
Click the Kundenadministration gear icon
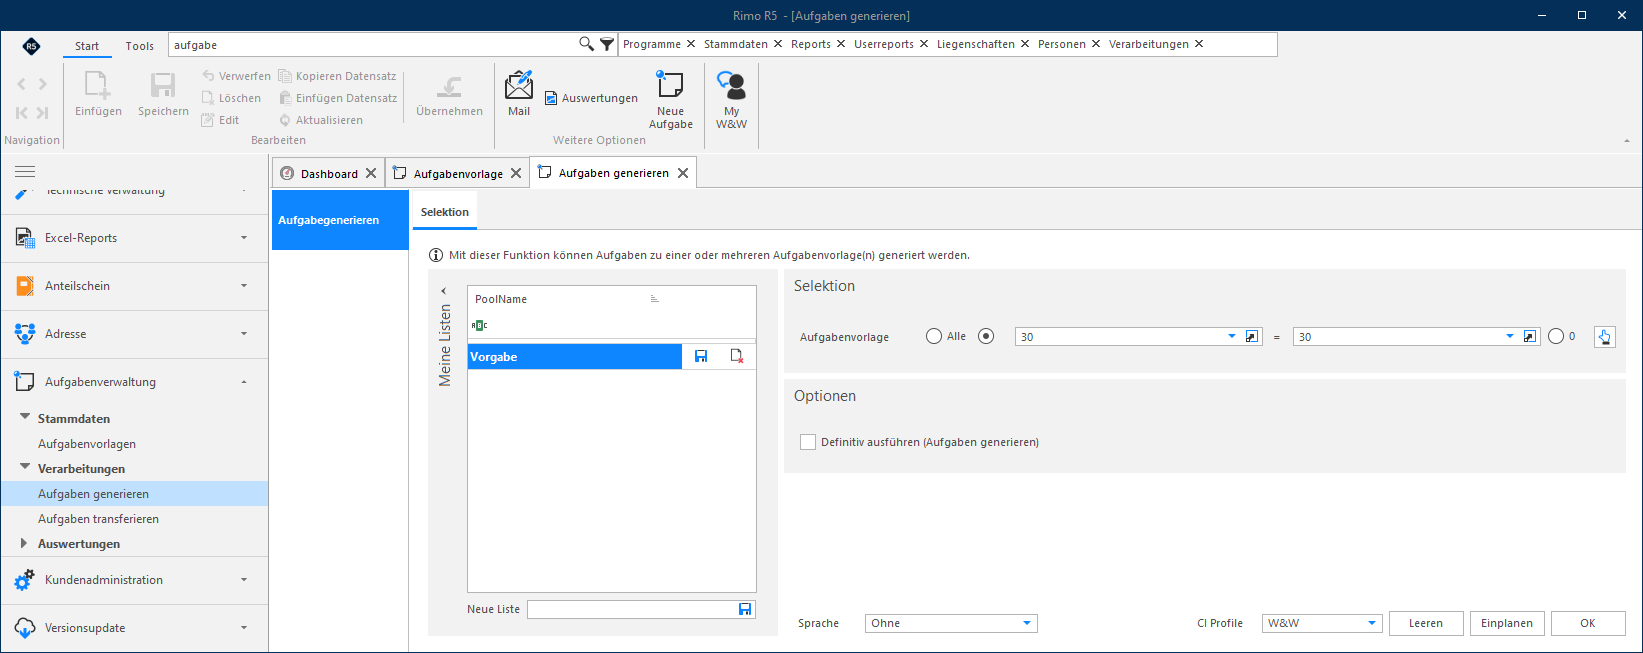click(x=25, y=580)
